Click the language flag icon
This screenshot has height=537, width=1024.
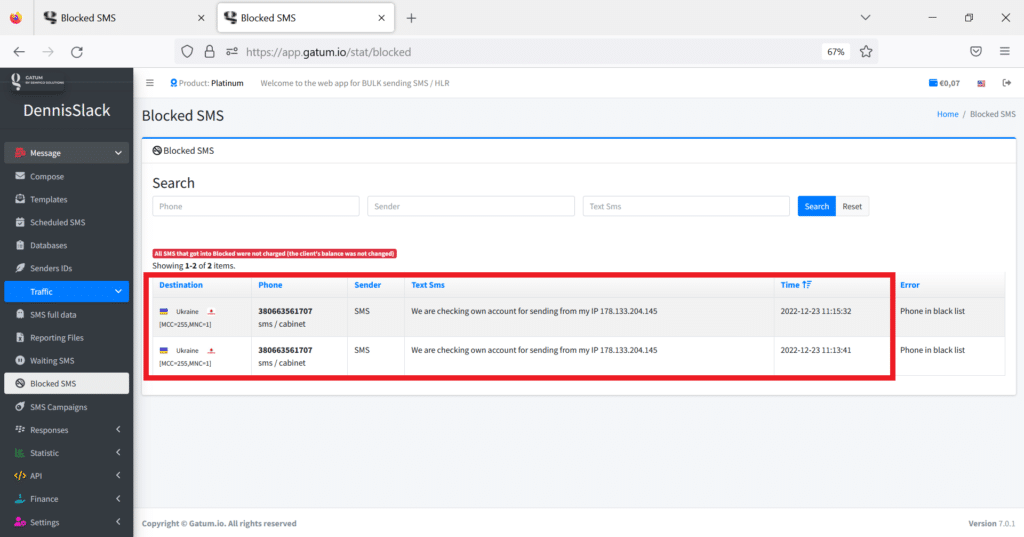(x=981, y=83)
